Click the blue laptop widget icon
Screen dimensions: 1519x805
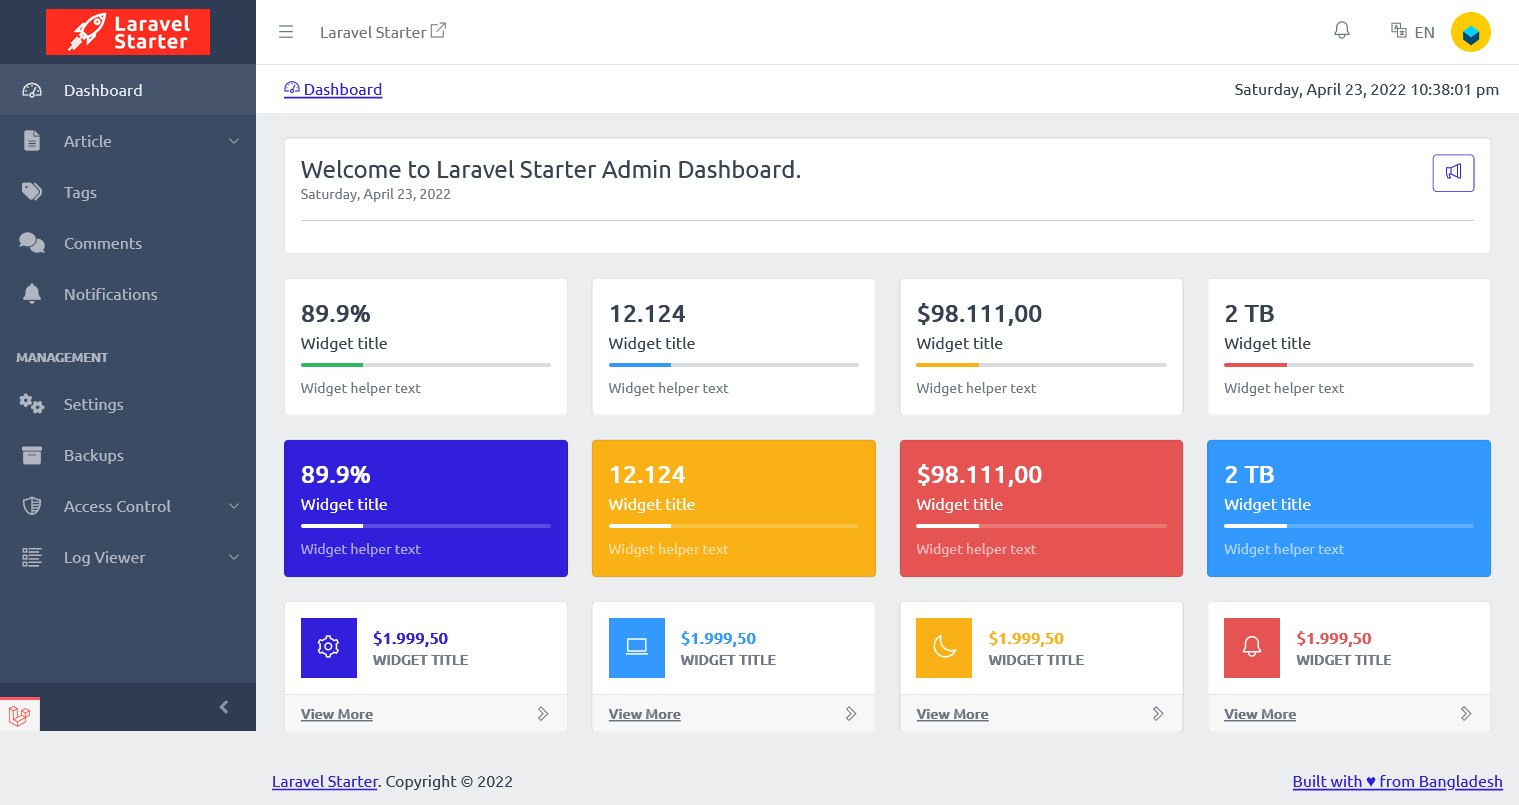point(637,647)
